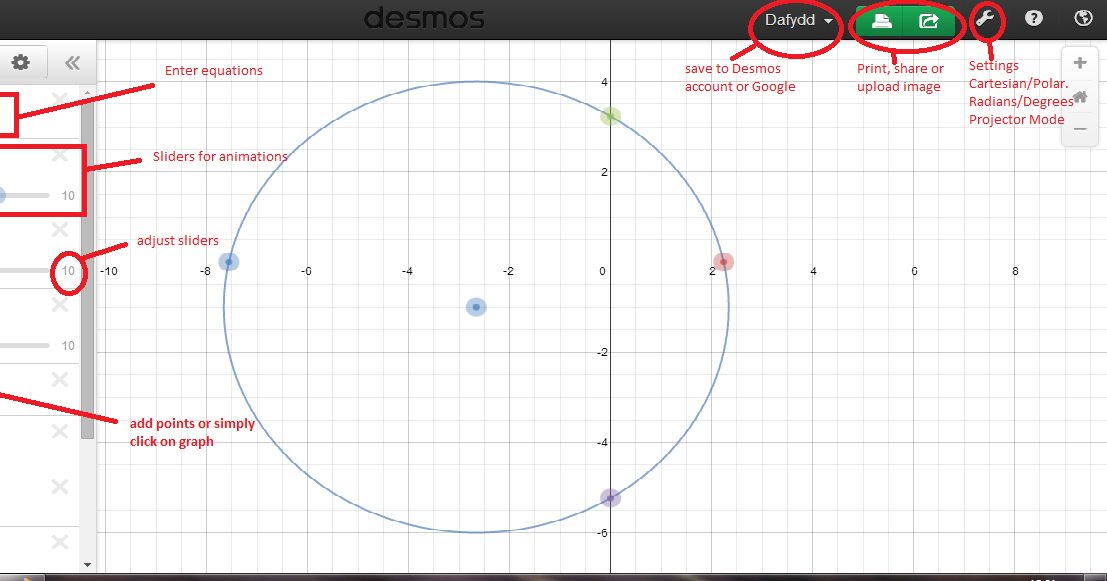Screen dimensions: 1107x581
Task: Click the expression list scroll-down arrow
Action: click(x=87, y=565)
